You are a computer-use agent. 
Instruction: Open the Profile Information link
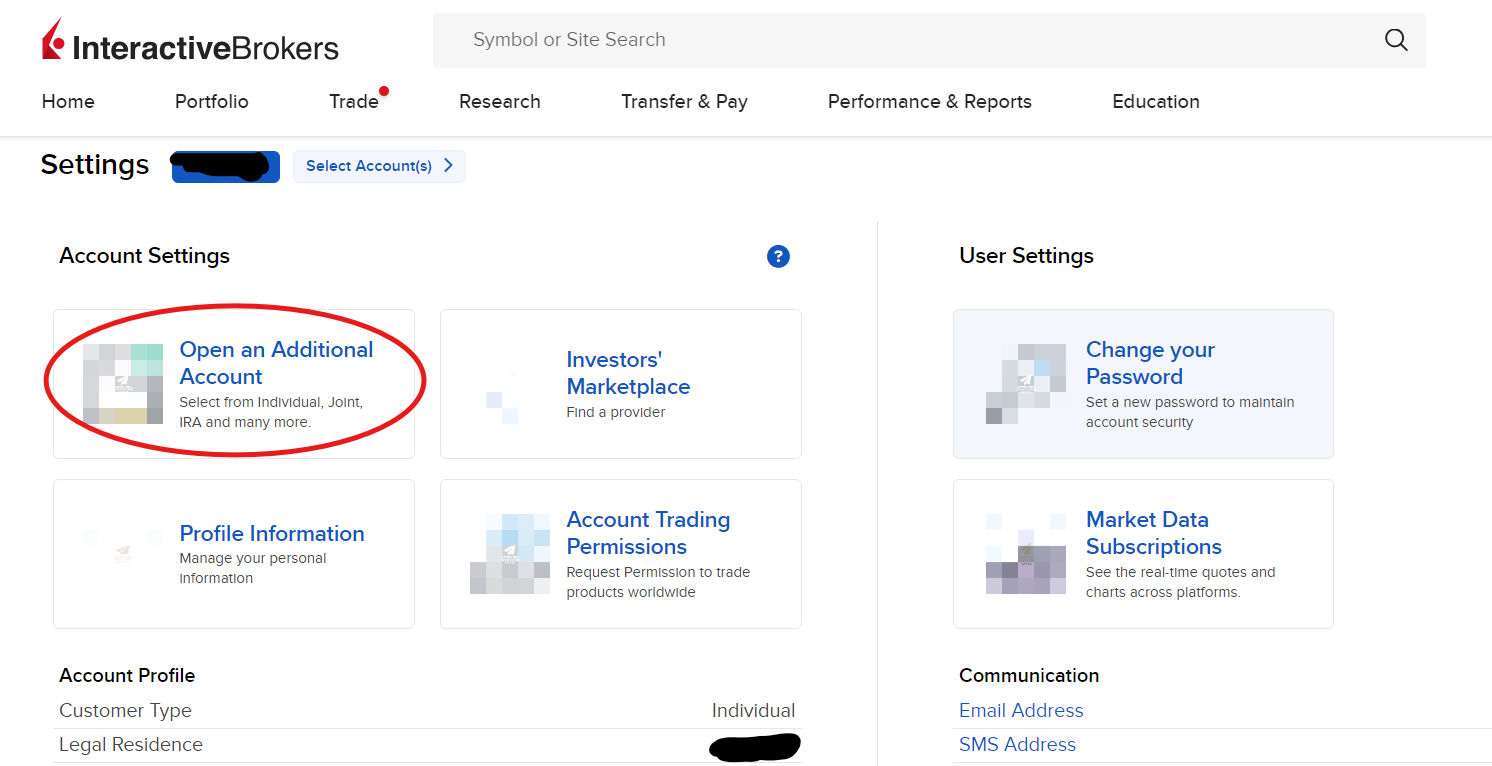[x=272, y=534]
